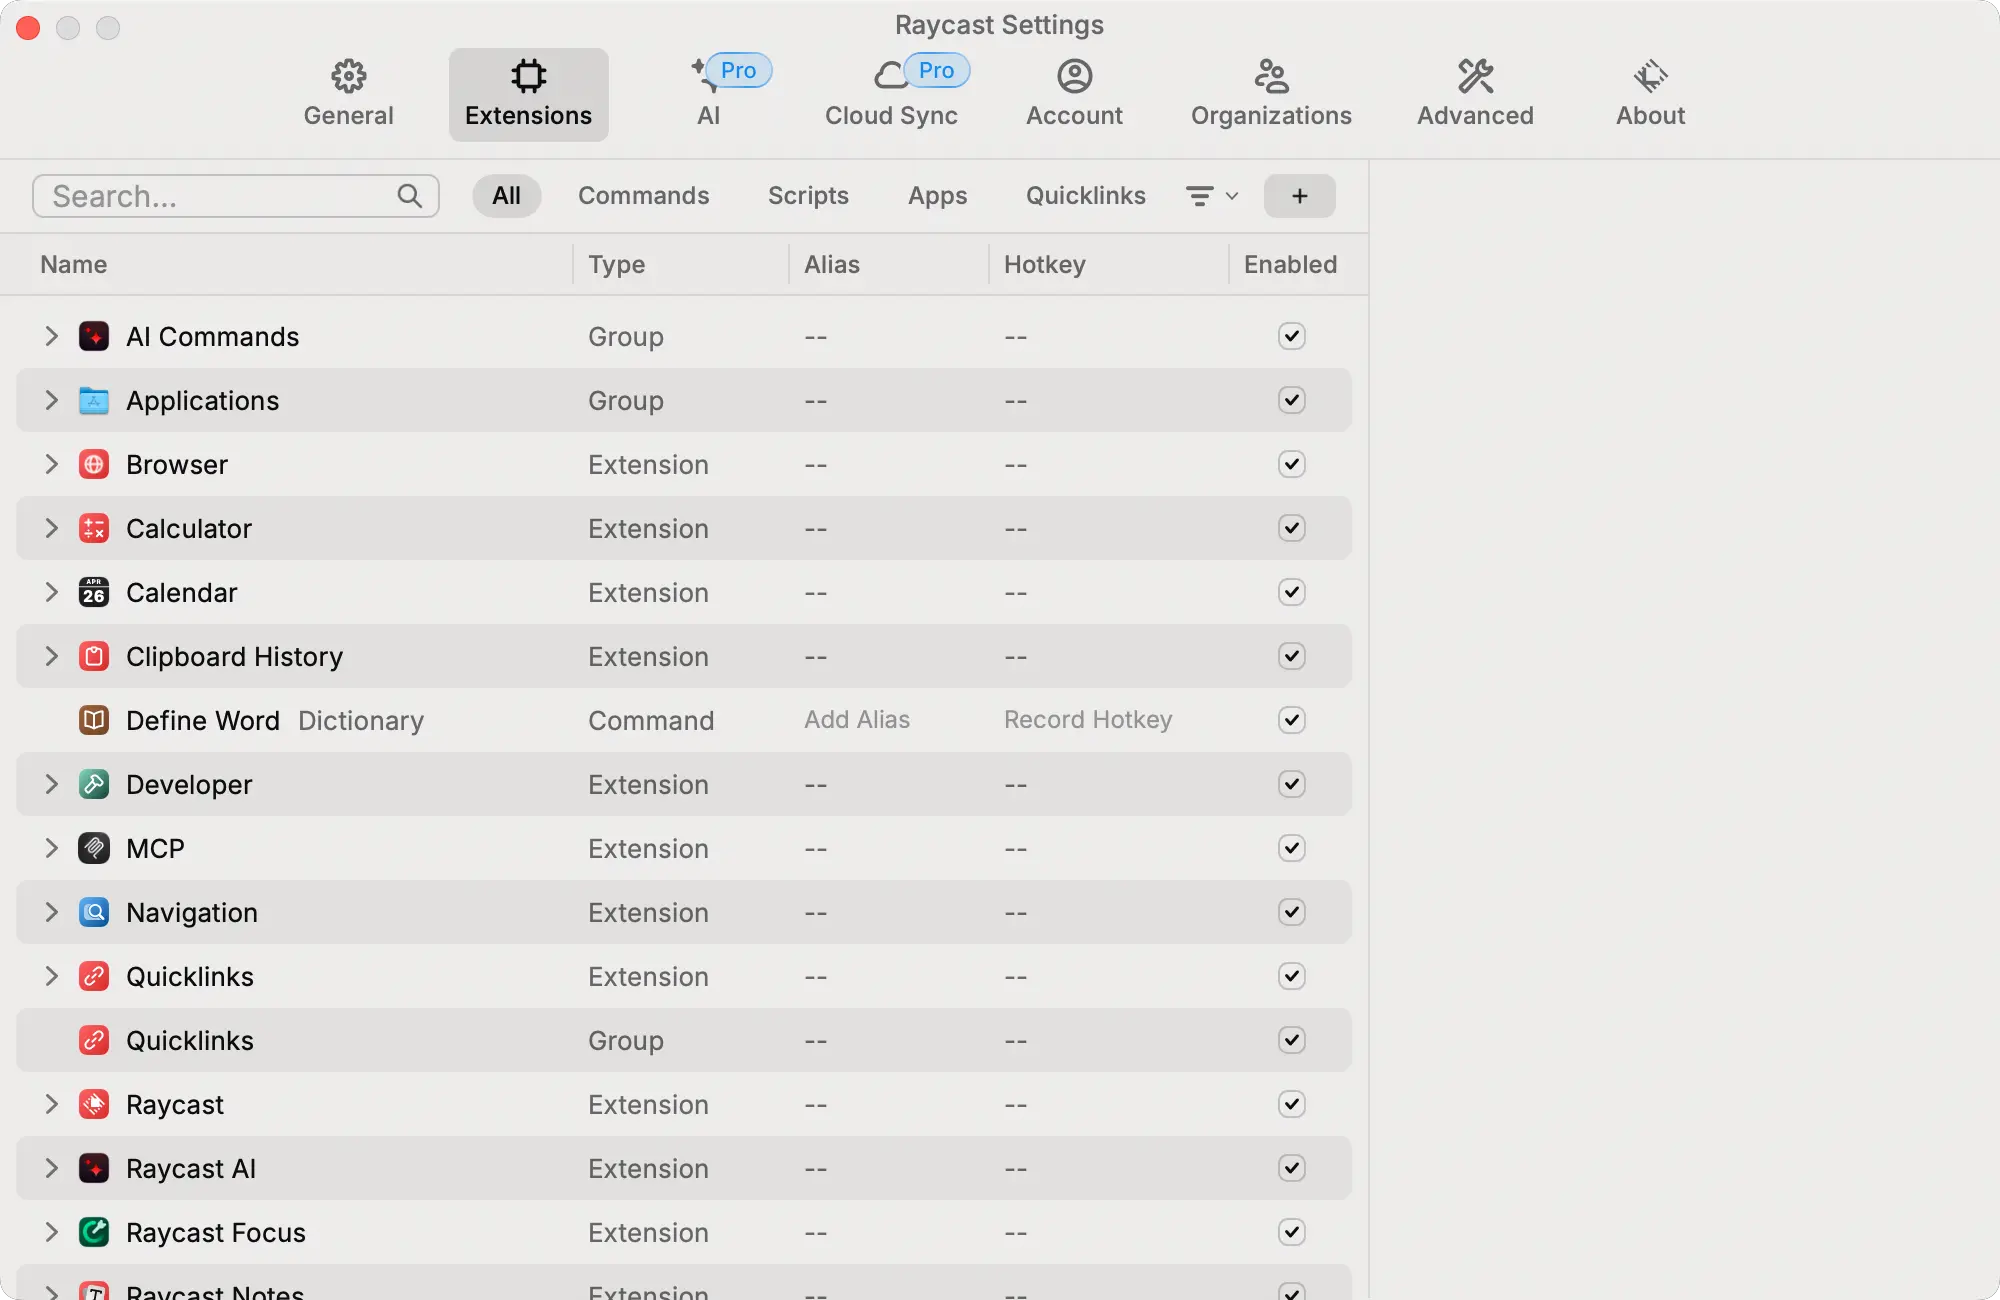The image size is (2000, 1300).
Task: Expand the Applications group
Action: point(52,400)
